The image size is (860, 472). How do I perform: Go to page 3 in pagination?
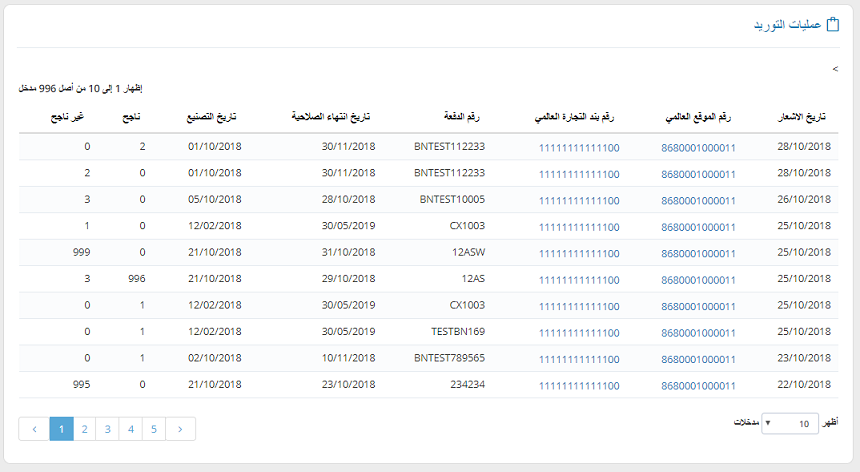107,429
